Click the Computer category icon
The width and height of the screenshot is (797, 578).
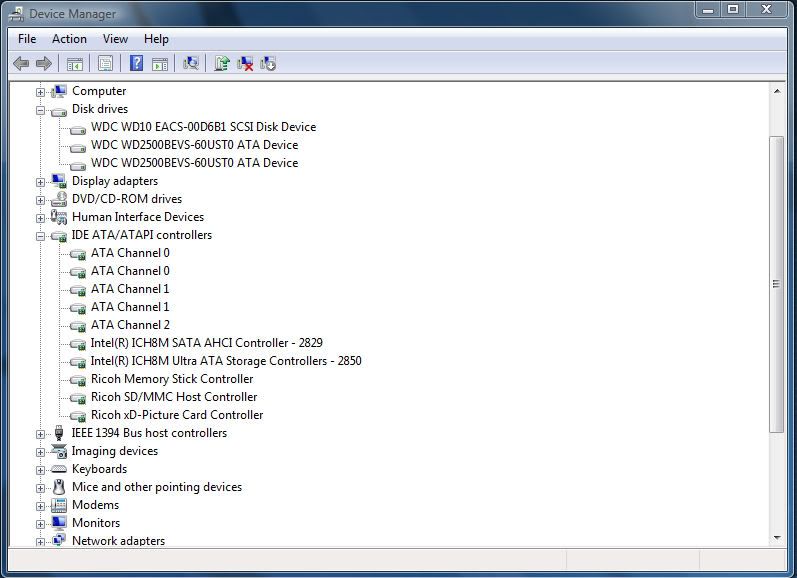coord(59,92)
